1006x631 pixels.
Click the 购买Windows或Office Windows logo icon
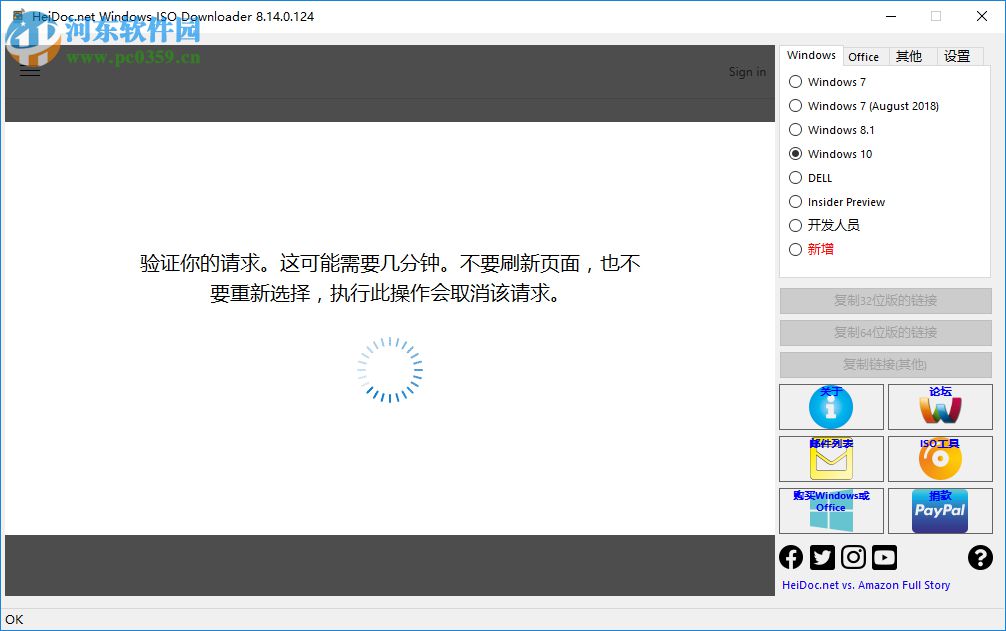pyautogui.click(x=830, y=511)
